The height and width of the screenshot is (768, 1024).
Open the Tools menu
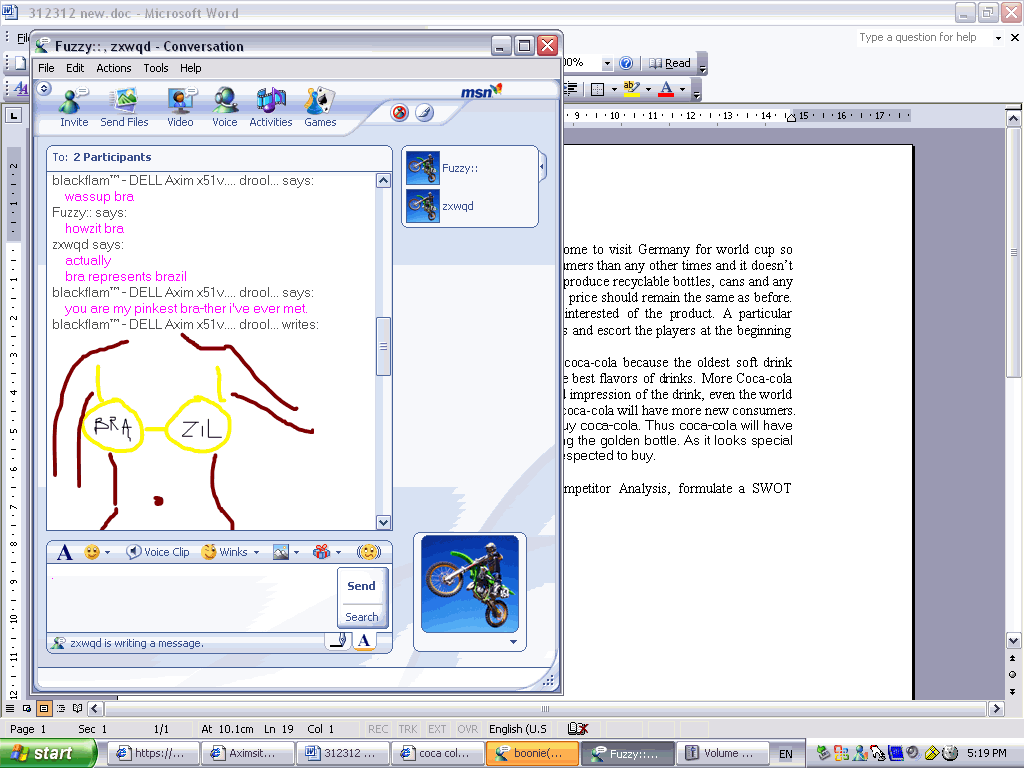coord(156,68)
